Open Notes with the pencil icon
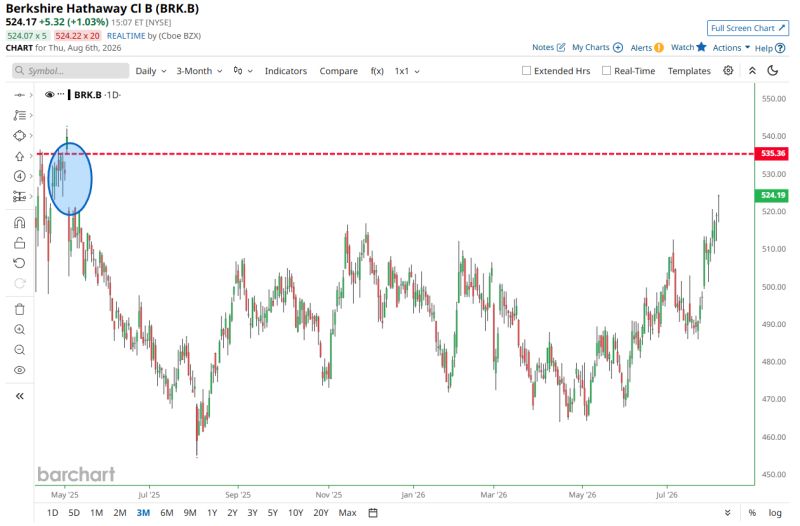This screenshot has height=526, width=800. [548, 47]
